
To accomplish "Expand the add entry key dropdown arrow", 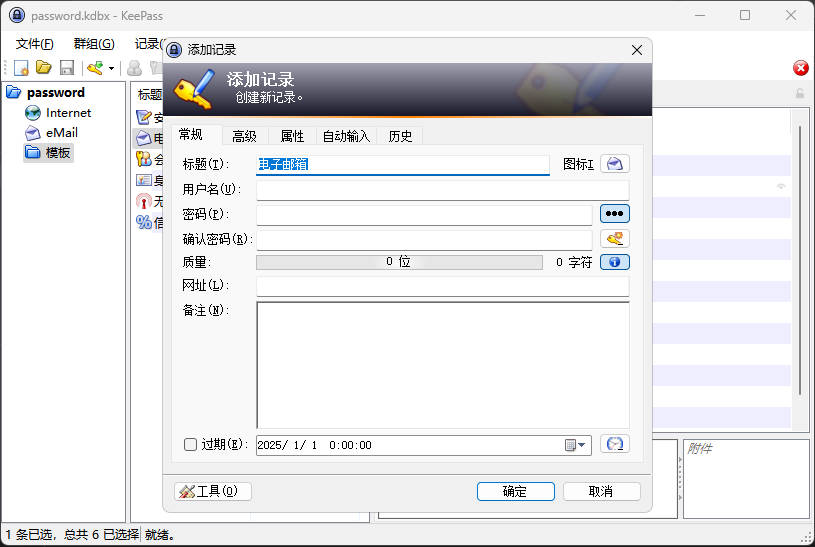I will pos(111,69).
